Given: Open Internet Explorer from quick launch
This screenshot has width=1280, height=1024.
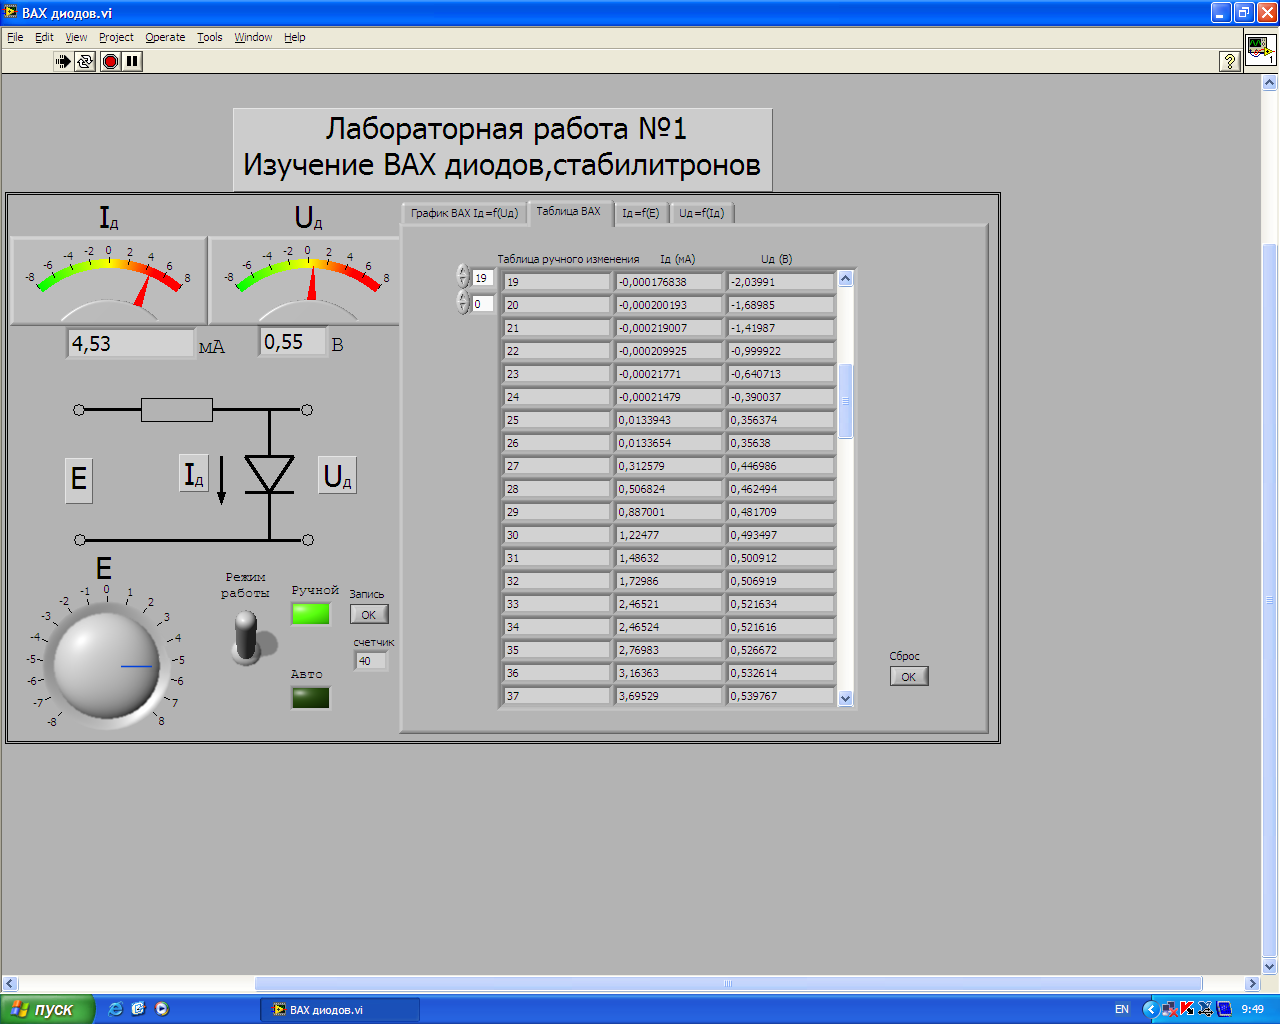Looking at the screenshot, I should pos(115,1009).
